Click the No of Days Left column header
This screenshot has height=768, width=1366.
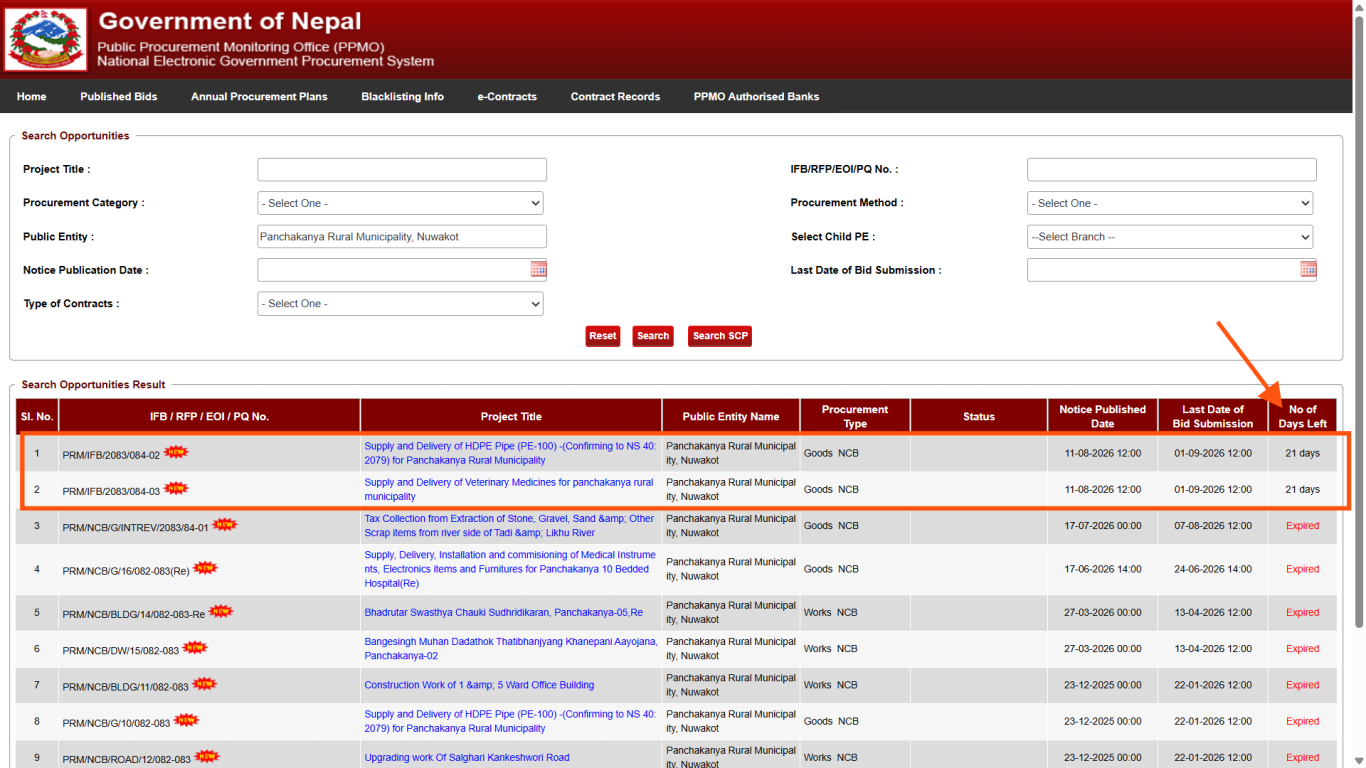tap(1302, 416)
